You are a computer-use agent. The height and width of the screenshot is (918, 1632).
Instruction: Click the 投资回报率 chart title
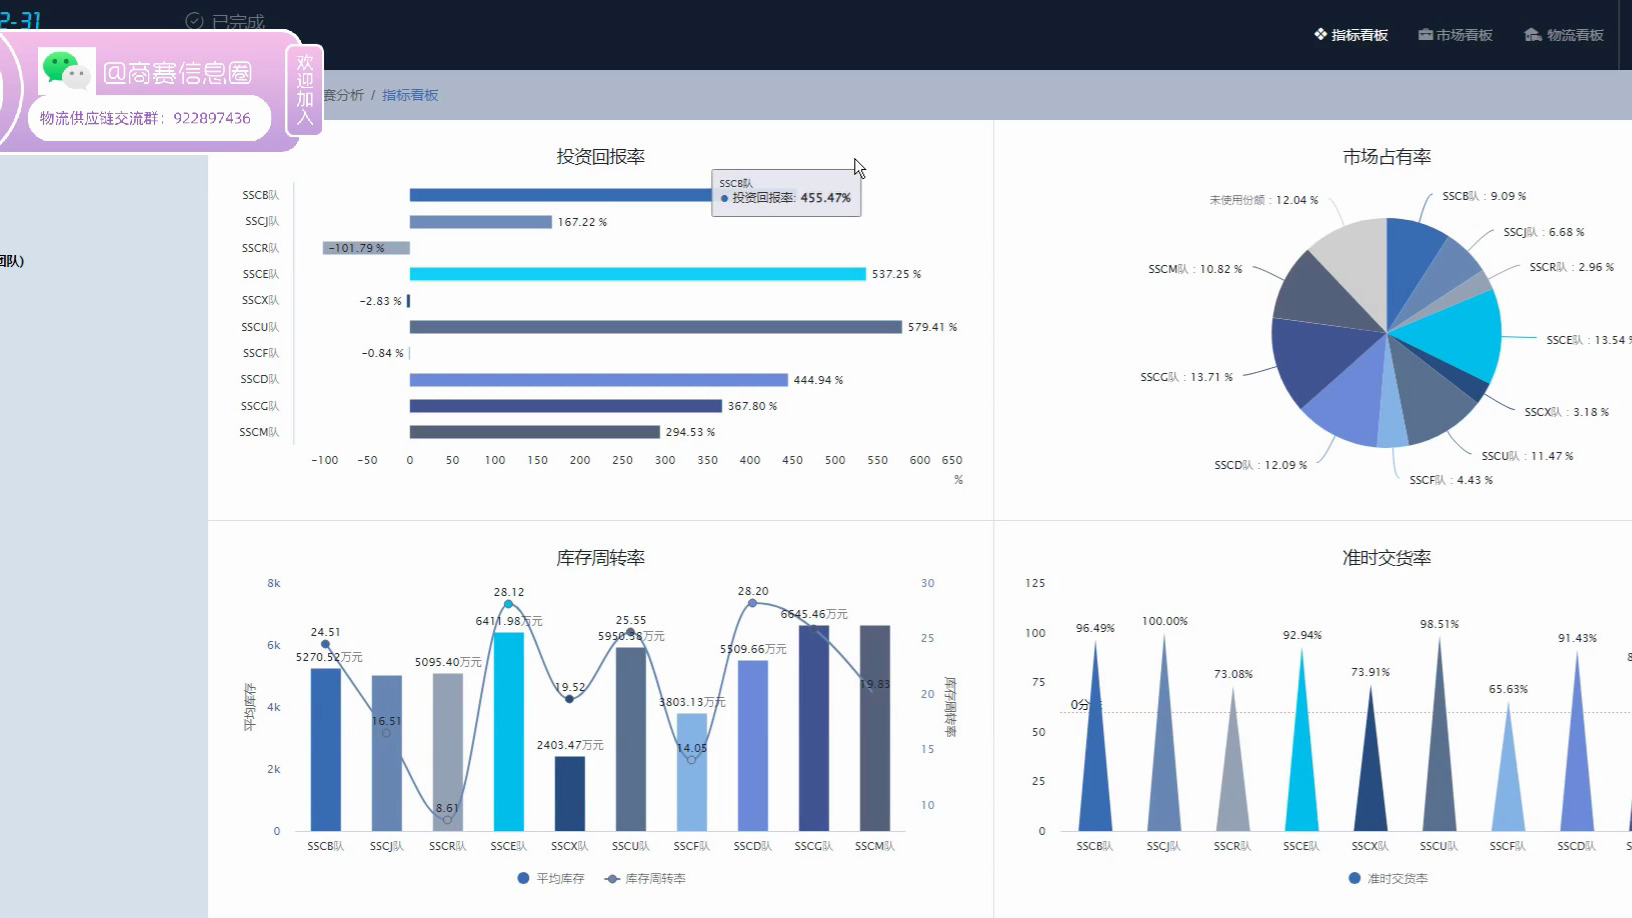pos(600,156)
